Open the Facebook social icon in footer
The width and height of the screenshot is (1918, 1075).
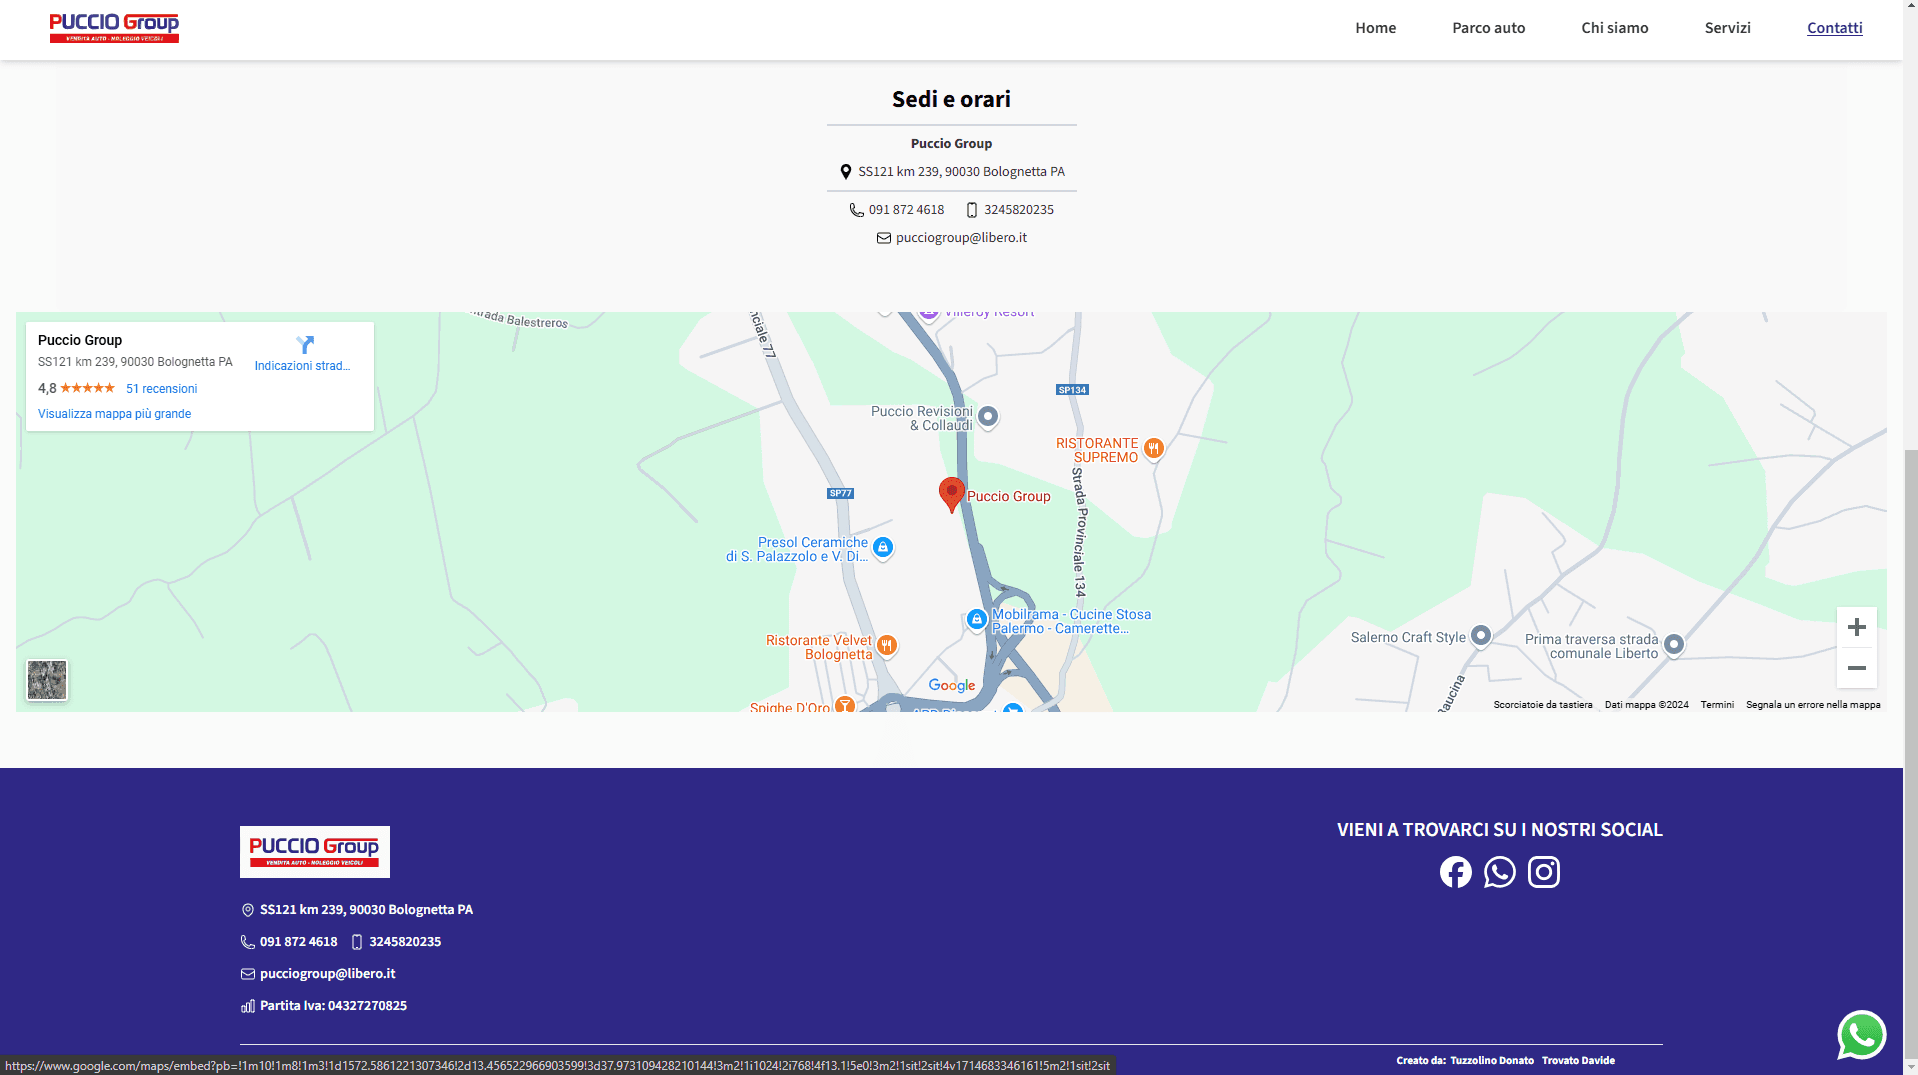tap(1455, 872)
